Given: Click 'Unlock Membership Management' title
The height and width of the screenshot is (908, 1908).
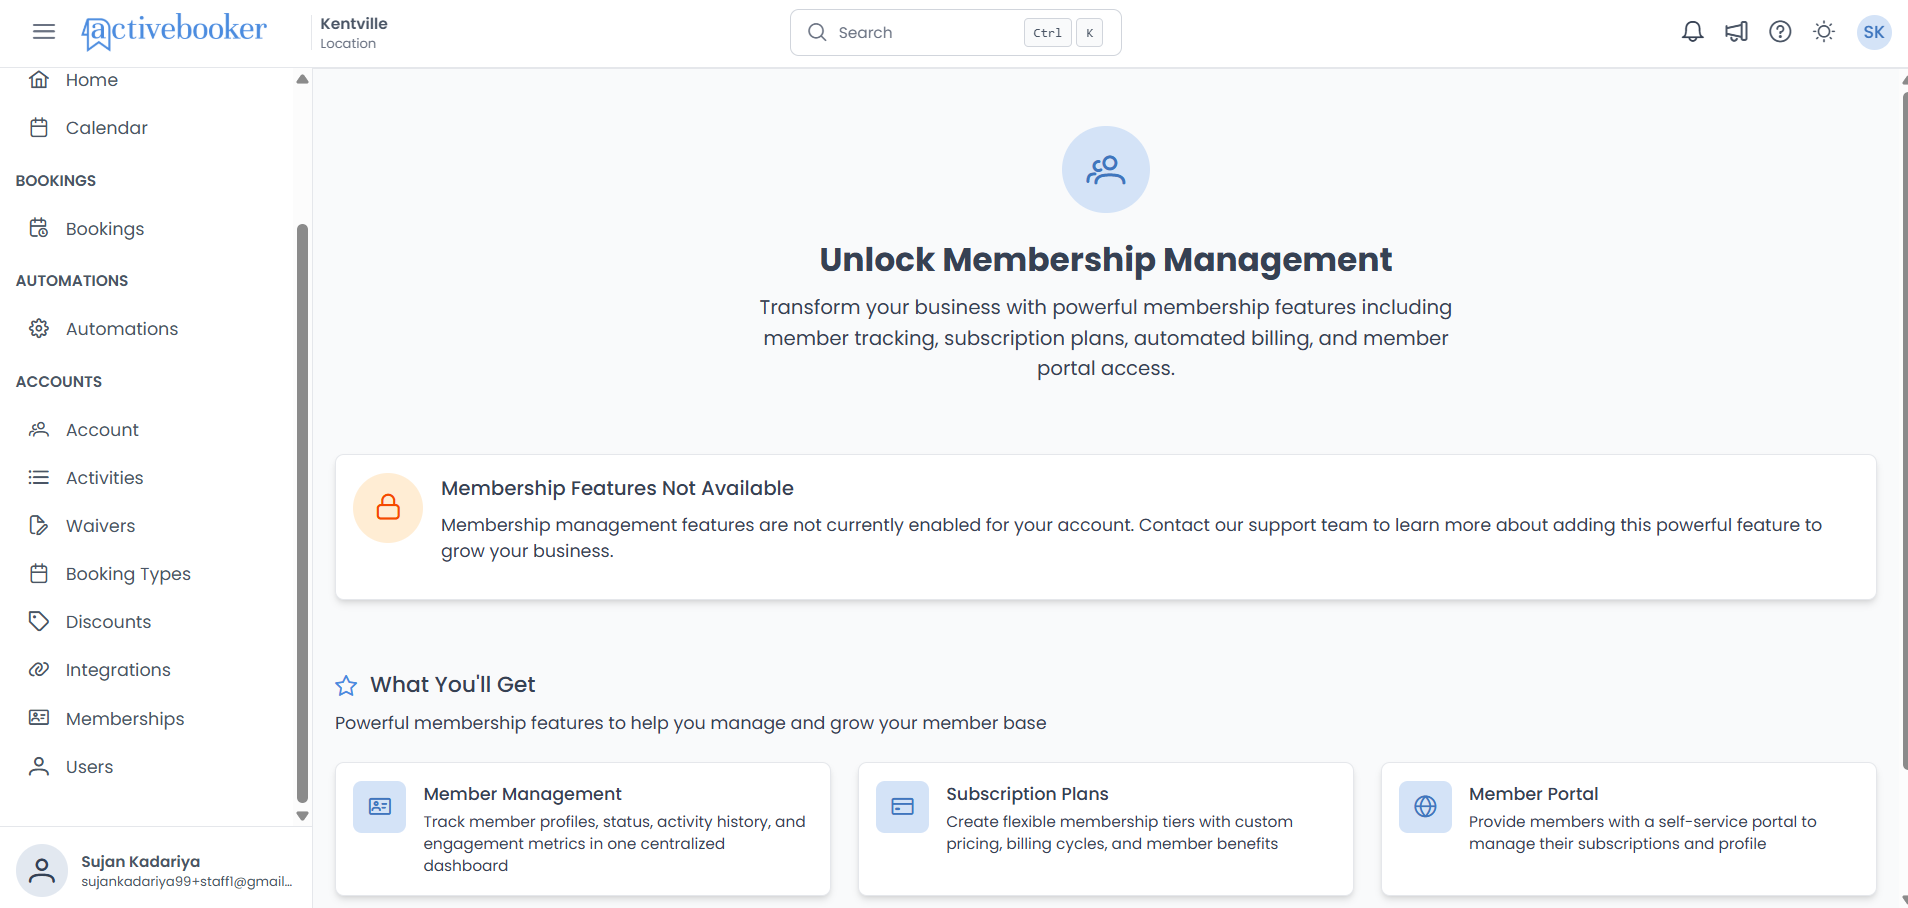Looking at the screenshot, I should pyautogui.click(x=1105, y=260).
